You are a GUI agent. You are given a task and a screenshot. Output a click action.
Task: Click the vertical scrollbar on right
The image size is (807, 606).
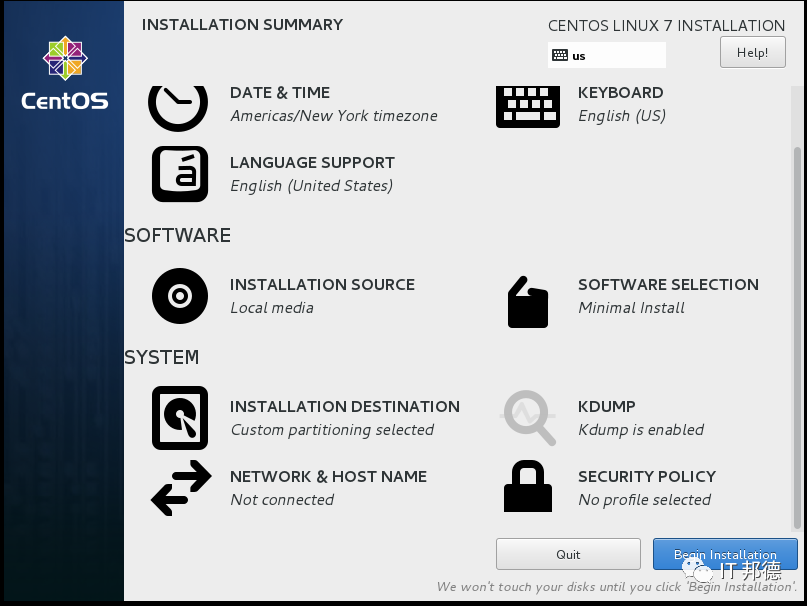click(x=798, y=337)
